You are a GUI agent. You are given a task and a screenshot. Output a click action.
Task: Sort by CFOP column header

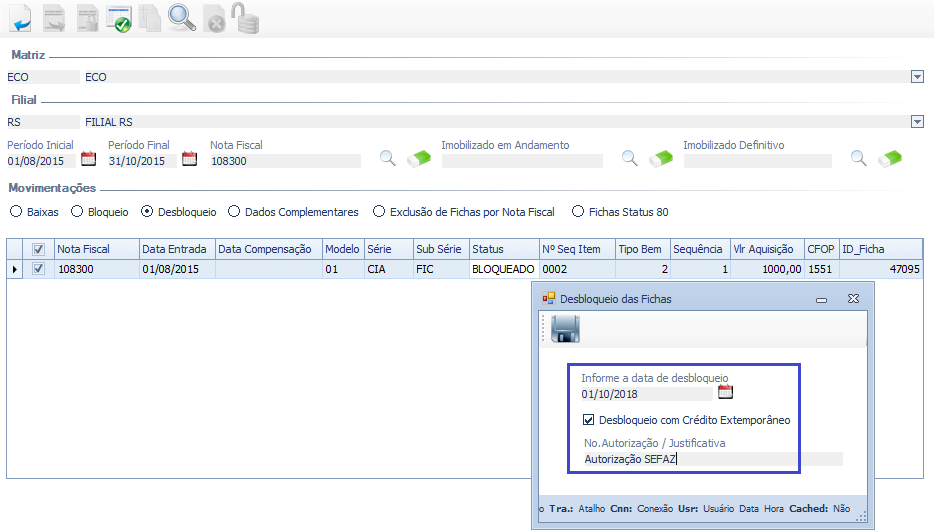click(822, 249)
